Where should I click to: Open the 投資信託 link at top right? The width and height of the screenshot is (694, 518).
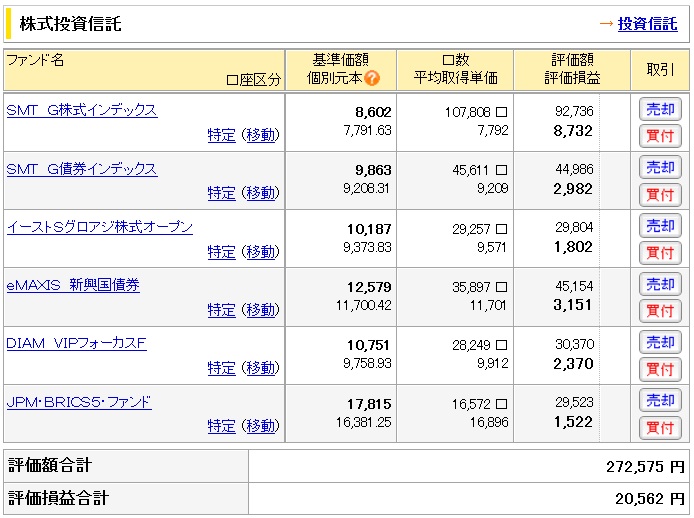pos(647,23)
